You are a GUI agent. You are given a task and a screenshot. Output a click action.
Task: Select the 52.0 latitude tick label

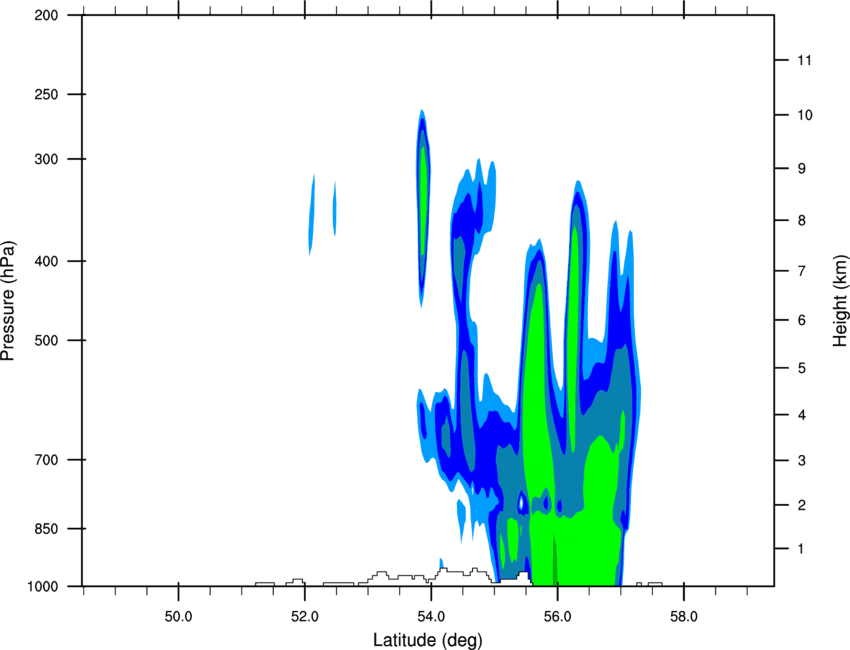(304, 614)
